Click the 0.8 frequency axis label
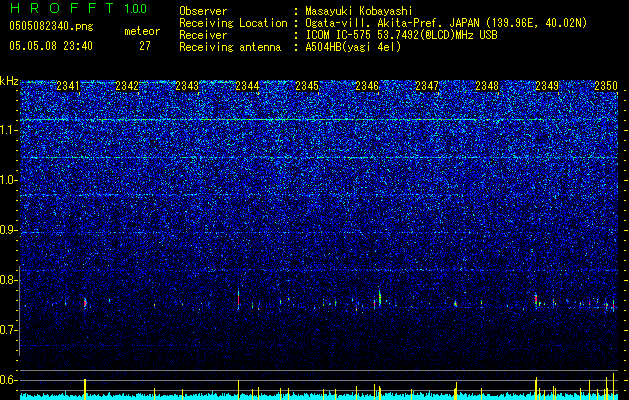 (9, 280)
